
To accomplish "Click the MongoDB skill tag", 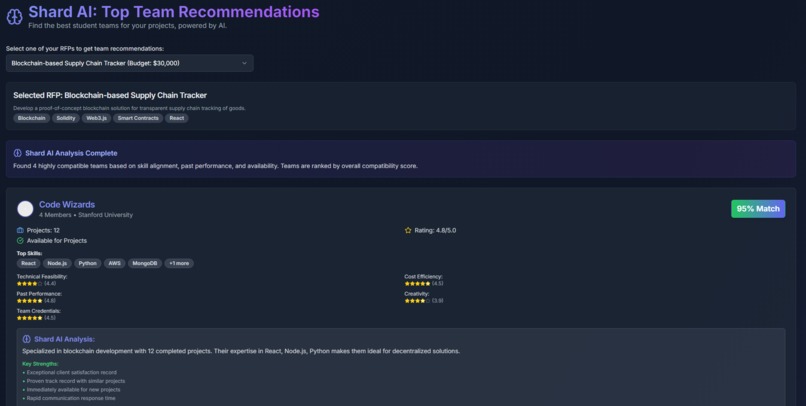I will click(x=144, y=263).
